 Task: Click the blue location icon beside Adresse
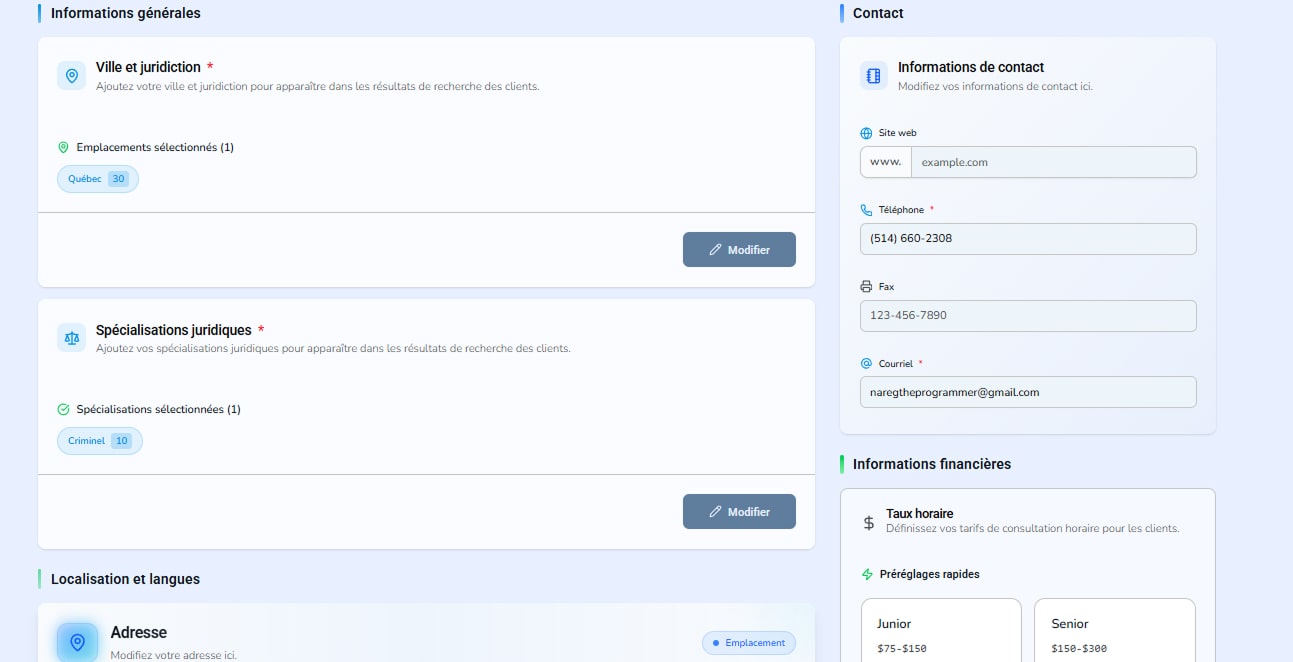tap(77, 642)
